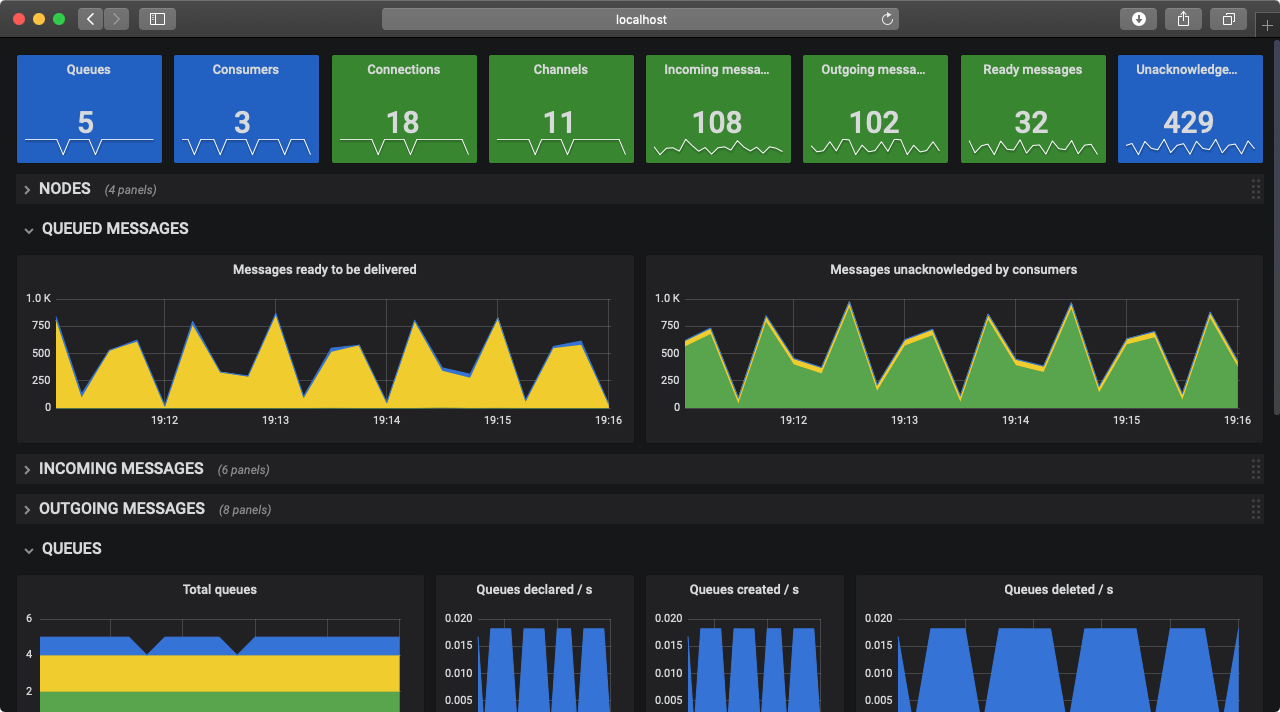Click the share icon in the browser

pos(1183,18)
